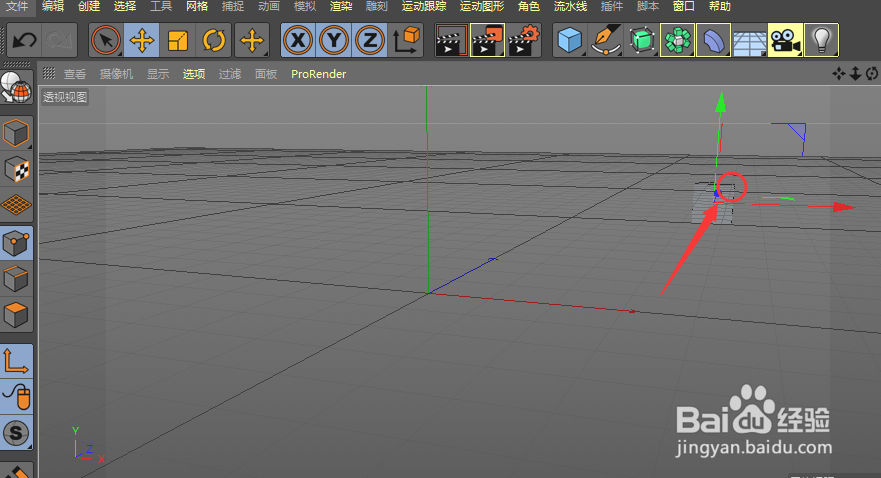Open the 帮助 menu

720,6
